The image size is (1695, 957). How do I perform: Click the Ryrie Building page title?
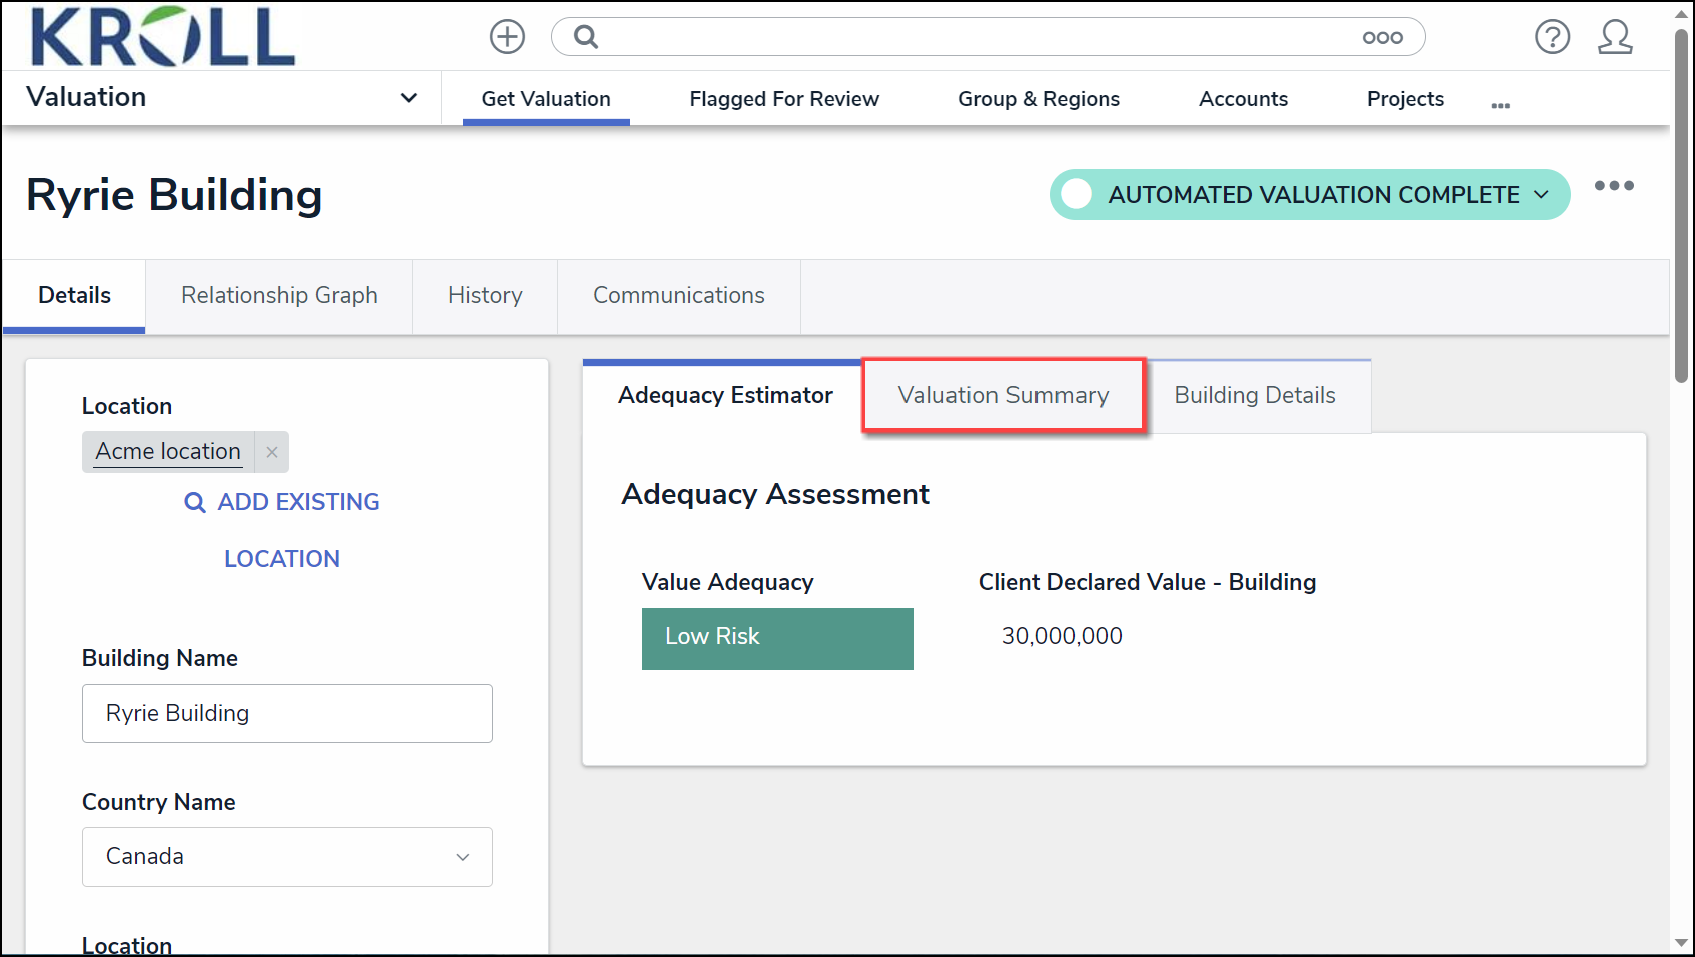point(174,194)
